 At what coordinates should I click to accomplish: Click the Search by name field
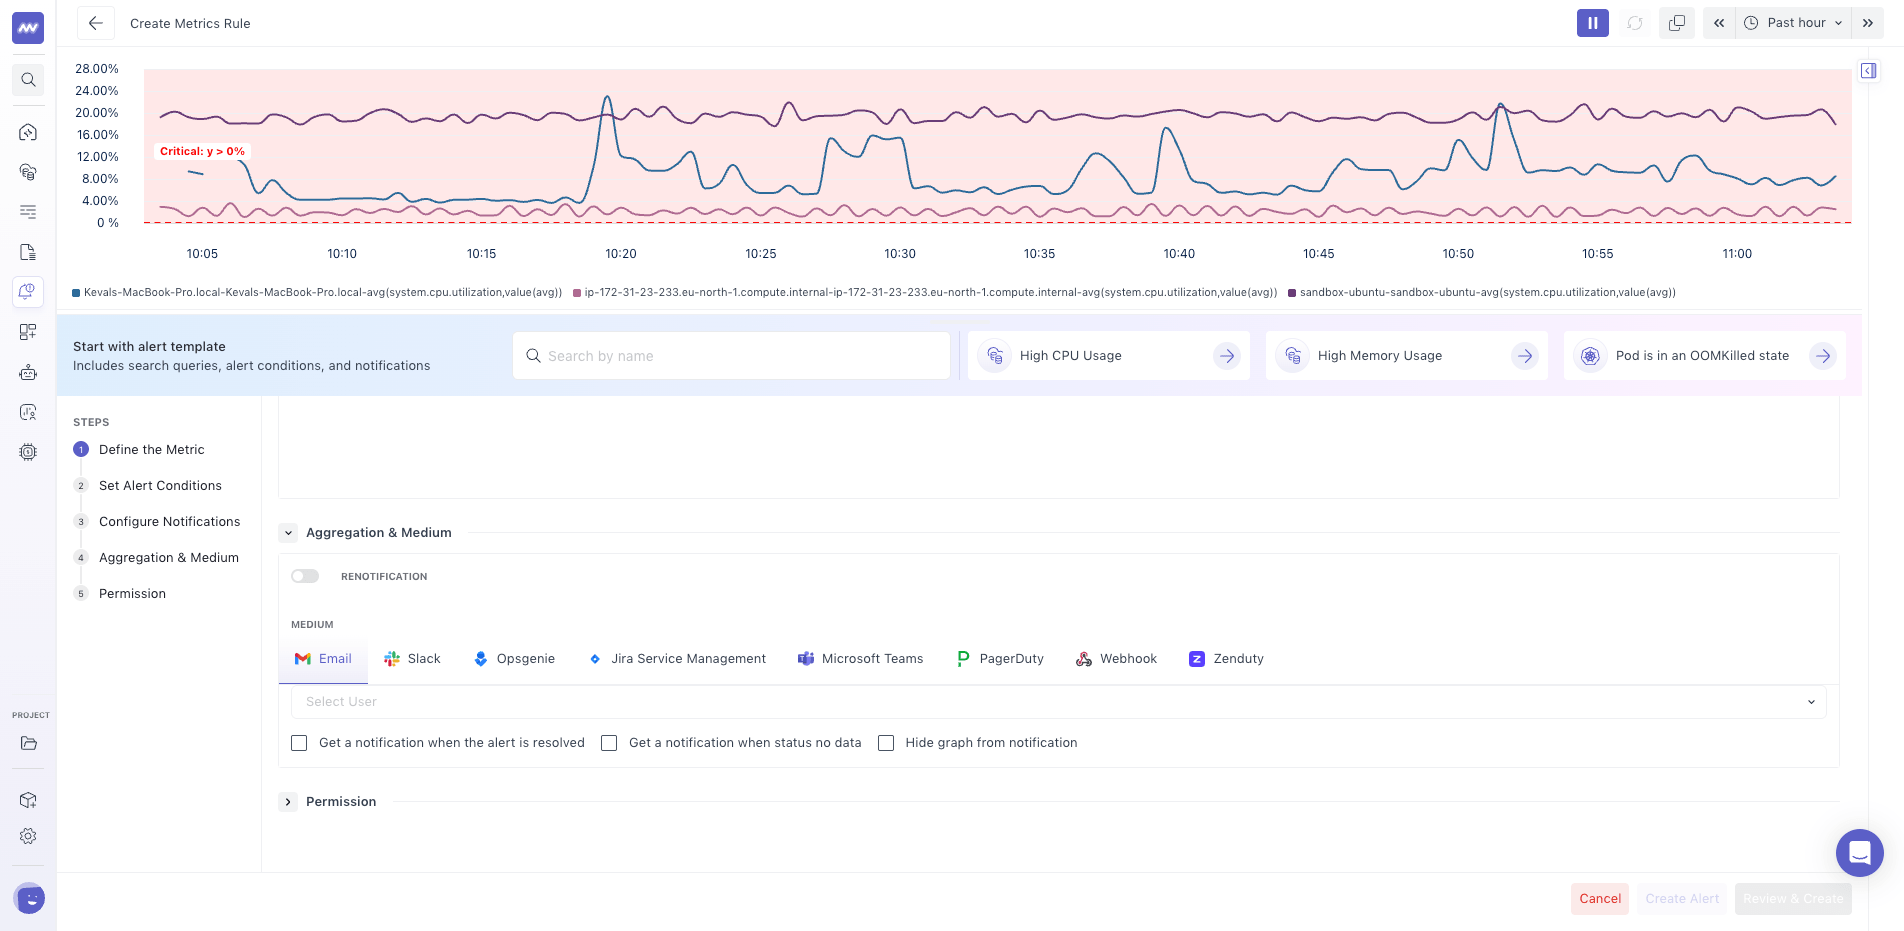[x=731, y=356]
